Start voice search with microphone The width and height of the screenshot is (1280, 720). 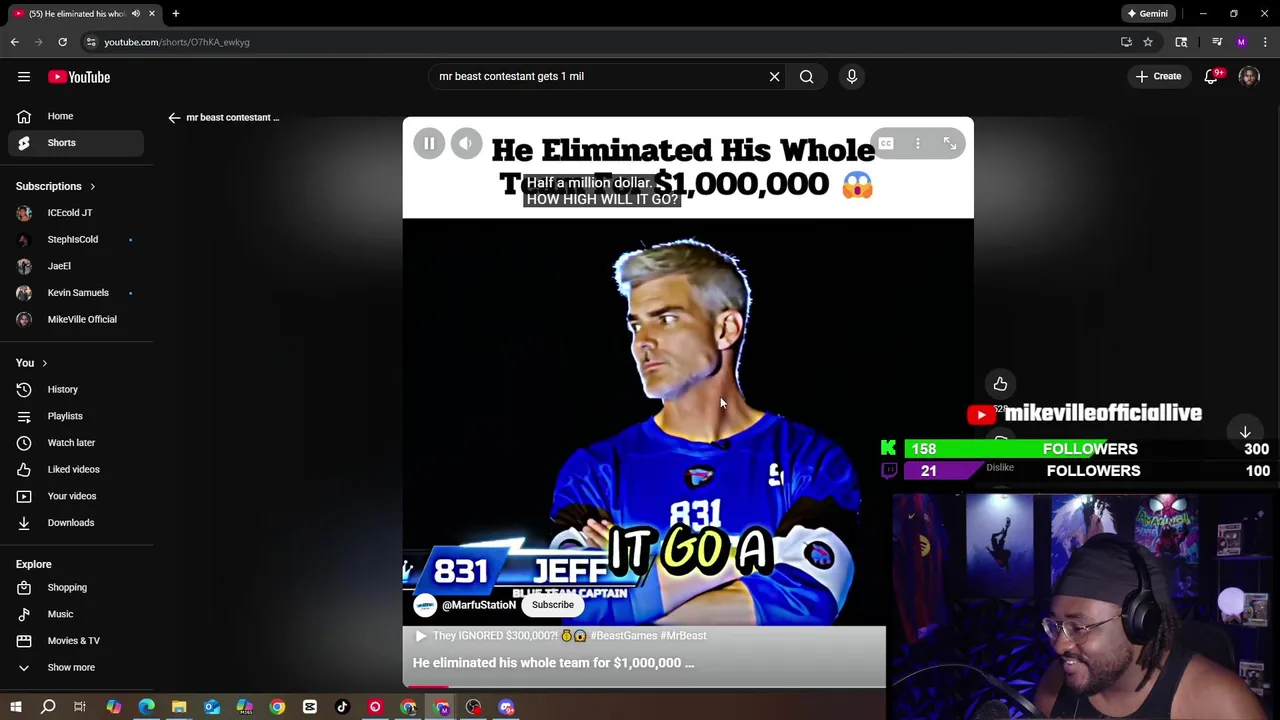[852, 76]
